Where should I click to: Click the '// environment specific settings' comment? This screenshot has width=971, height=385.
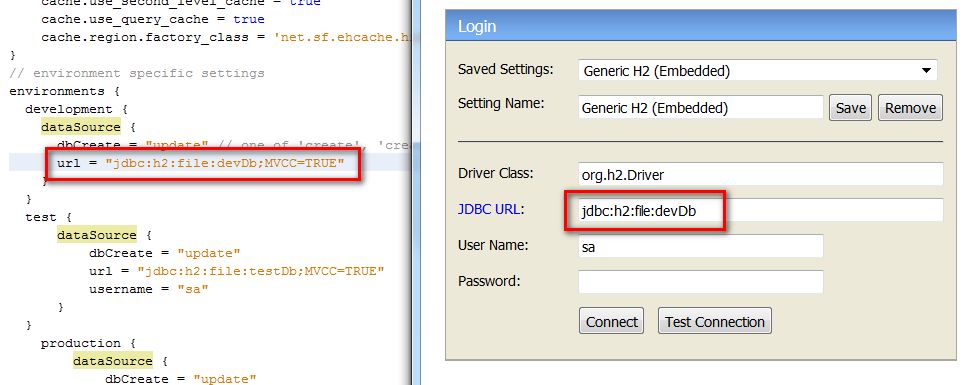(x=137, y=73)
